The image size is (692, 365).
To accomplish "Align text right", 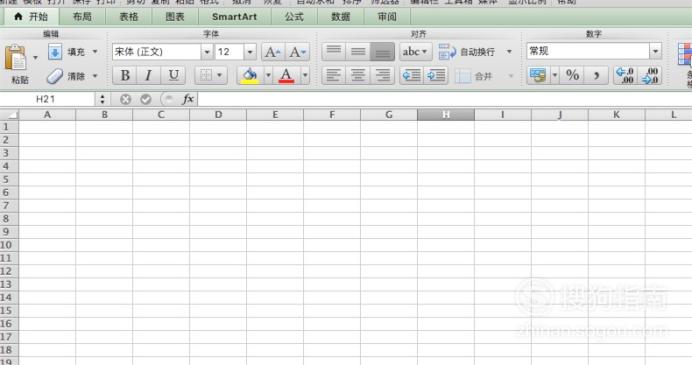I will click(x=382, y=75).
